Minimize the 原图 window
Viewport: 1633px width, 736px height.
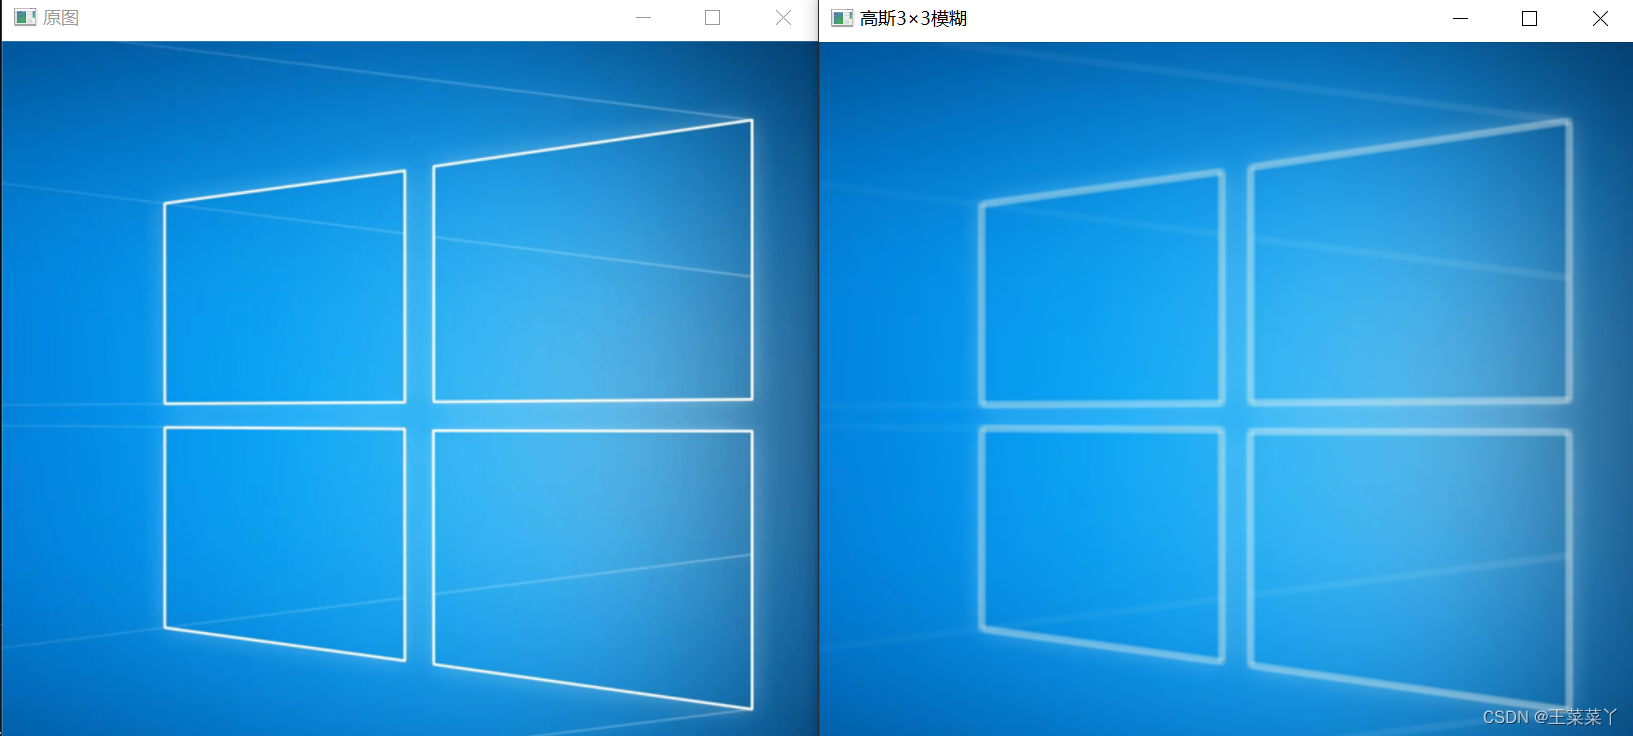(643, 18)
